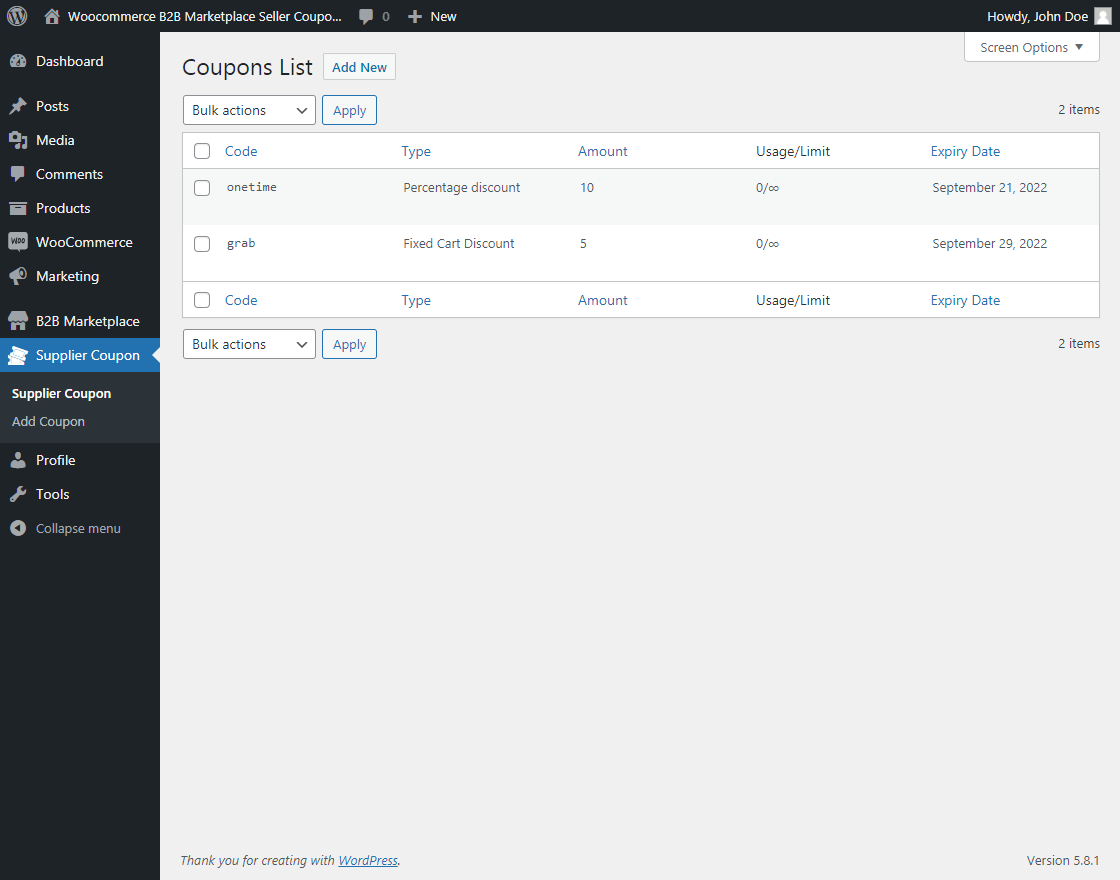The width and height of the screenshot is (1120, 880).
Task: Sort by Type in table header
Action: pyautogui.click(x=416, y=151)
